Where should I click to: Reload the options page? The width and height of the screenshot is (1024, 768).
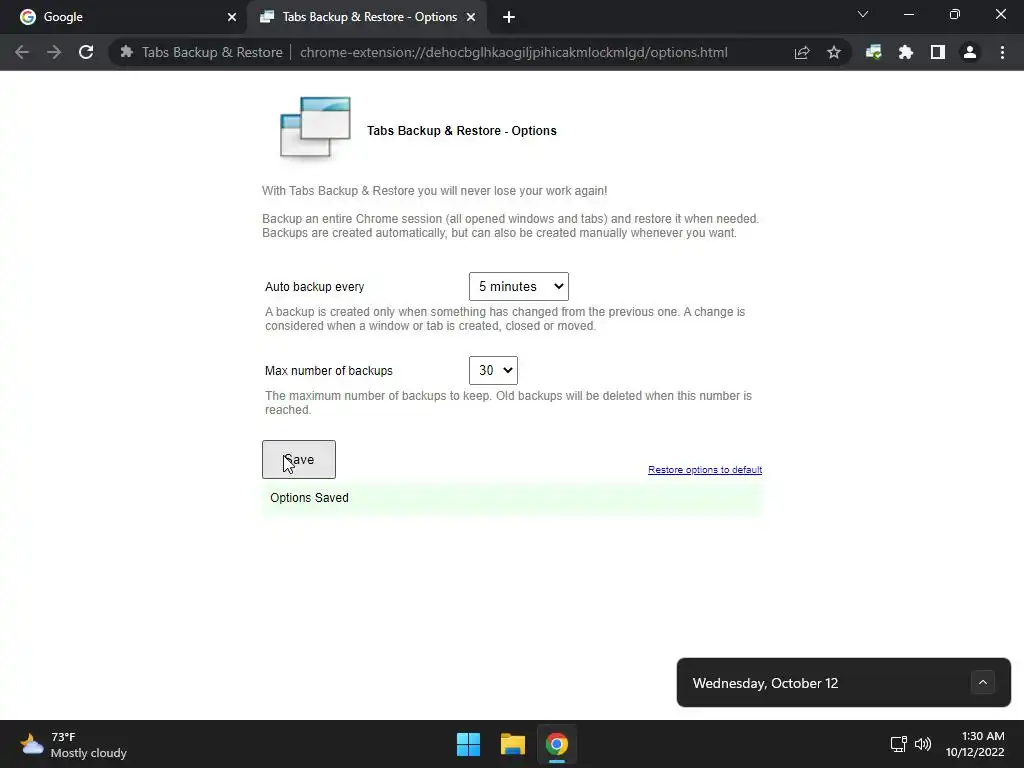(86, 52)
